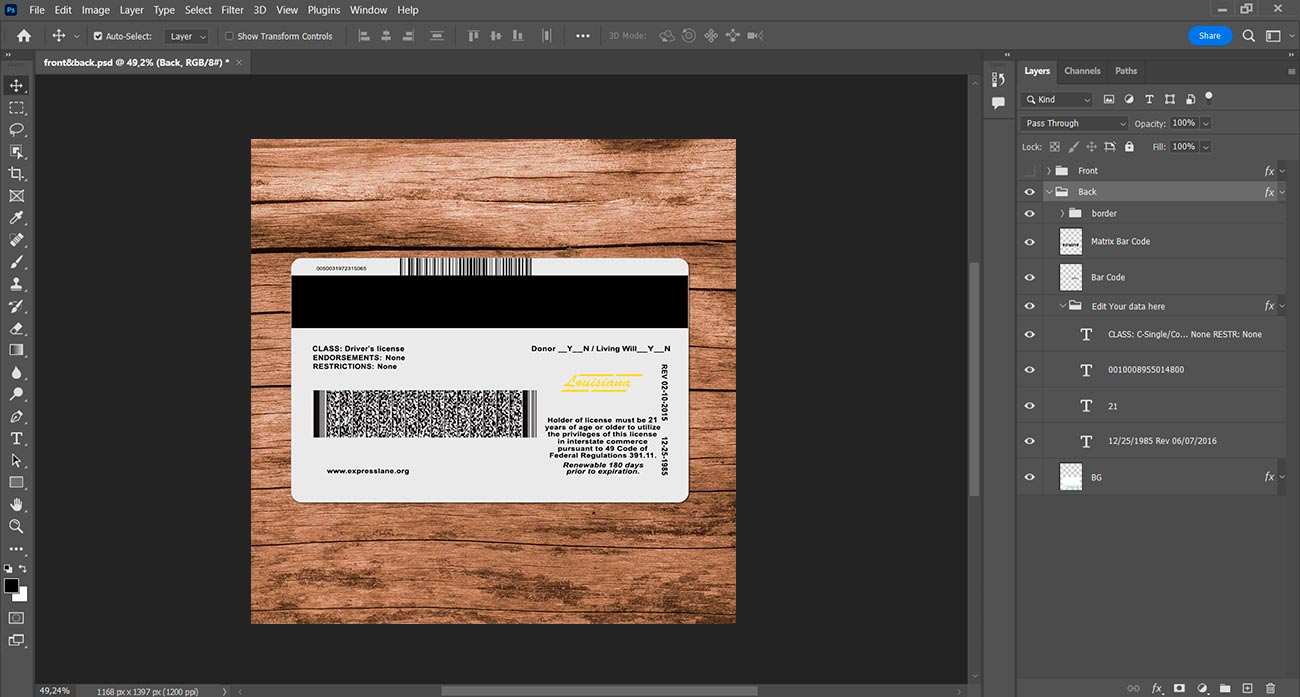
Task: Expand the Front layer group
Action: (1048, 171)
